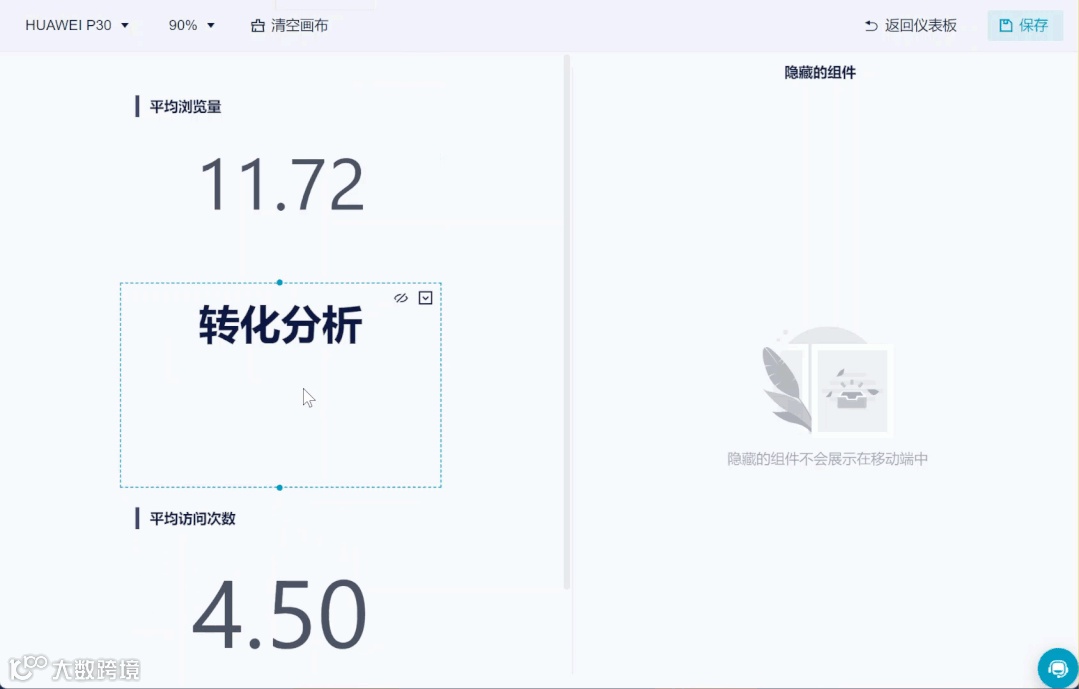Viewport: 1079px width, 689px height.
Task: Open the boxed chevron options on 转化分析 component
Action: (x=426, y=297)
